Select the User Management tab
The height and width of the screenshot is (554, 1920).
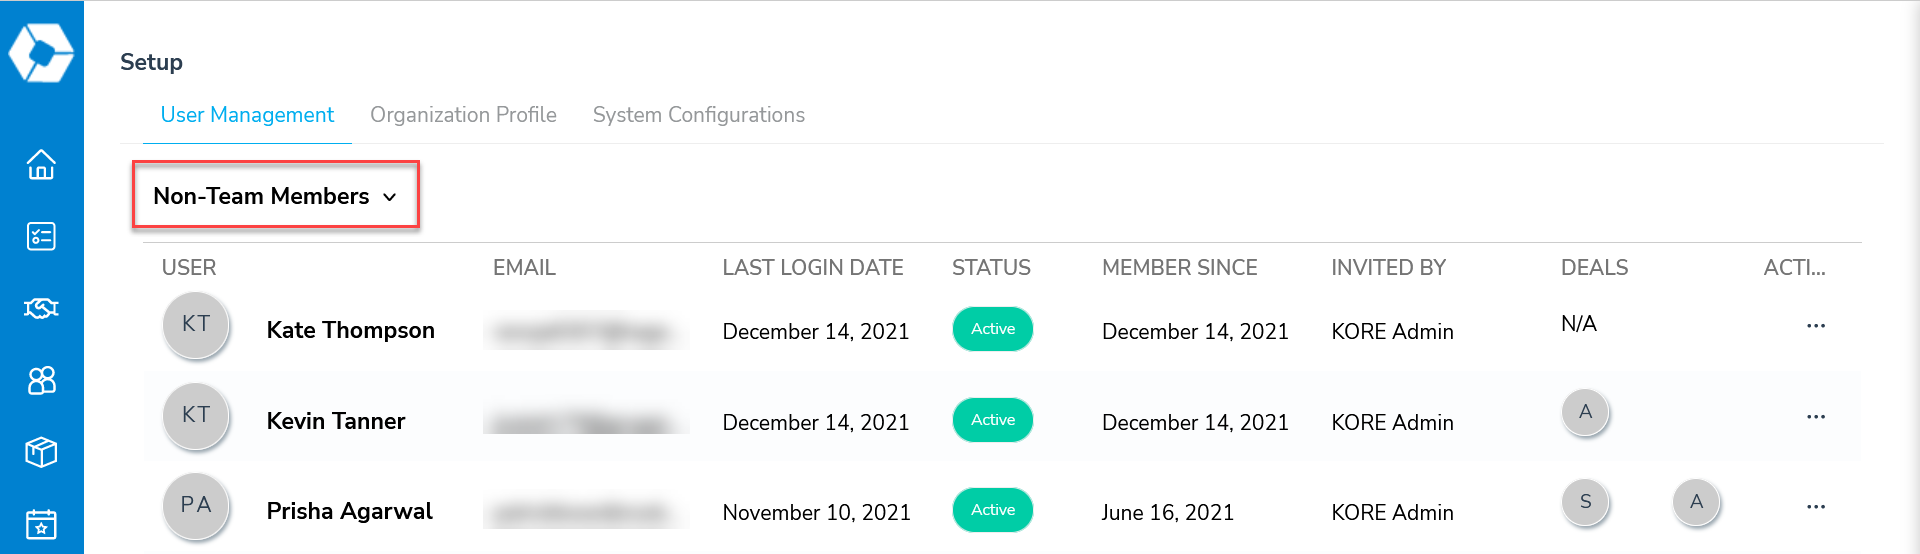(x=247, y=115)
